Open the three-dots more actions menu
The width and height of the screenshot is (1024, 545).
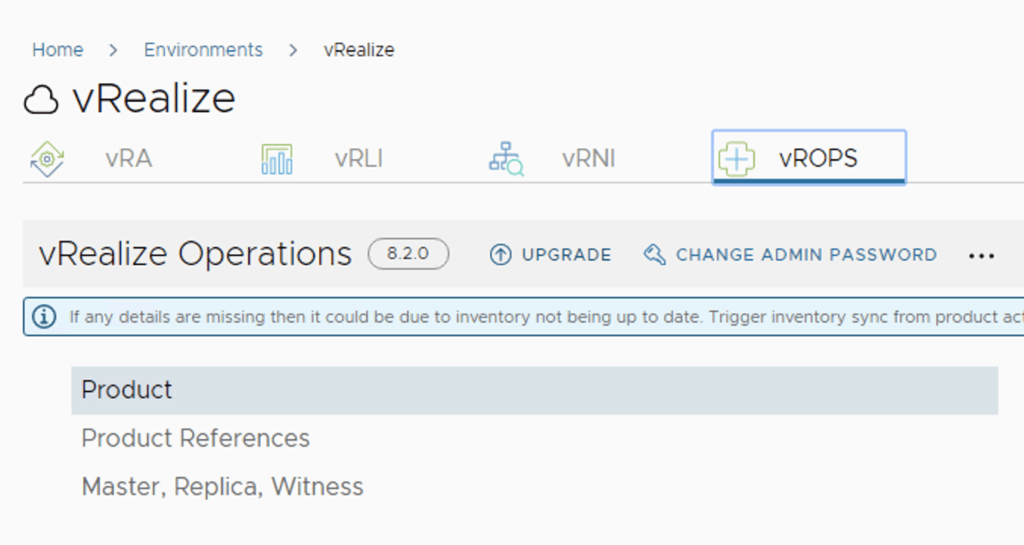982,256
